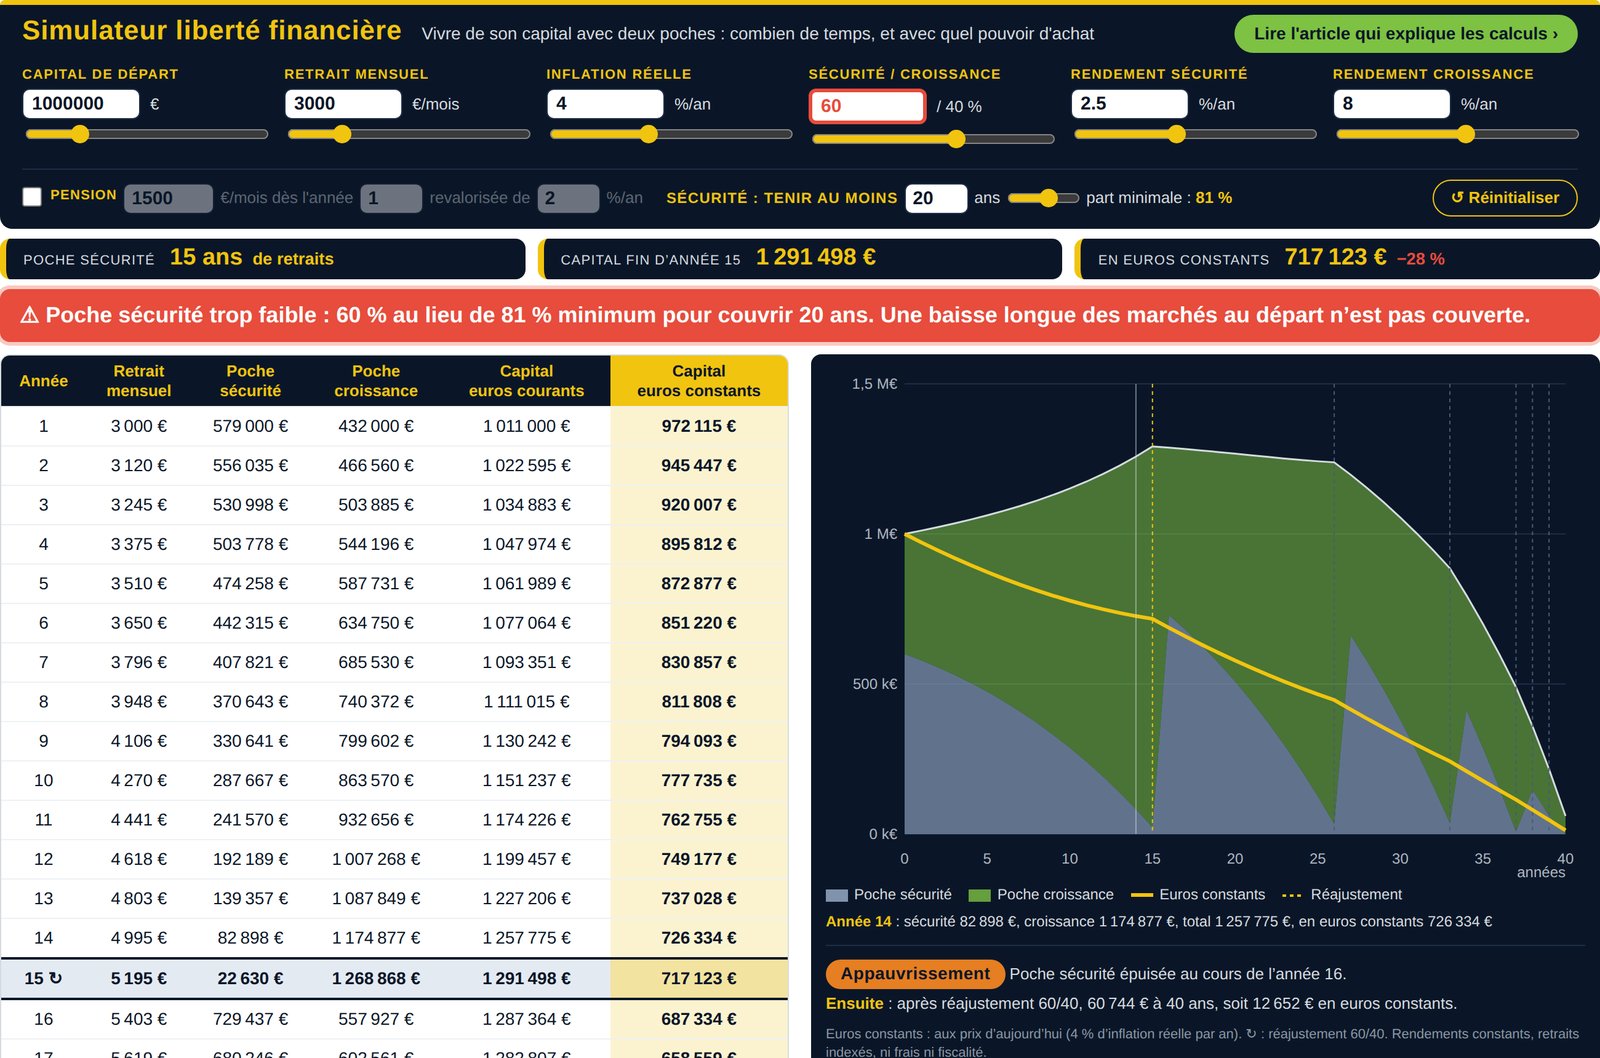Click the Réinitialiser reset button

1504,198
